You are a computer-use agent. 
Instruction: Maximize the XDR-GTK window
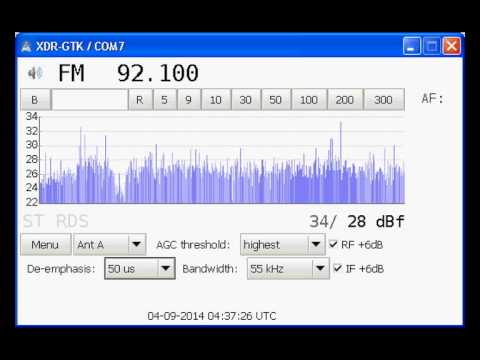coord(432,46)
